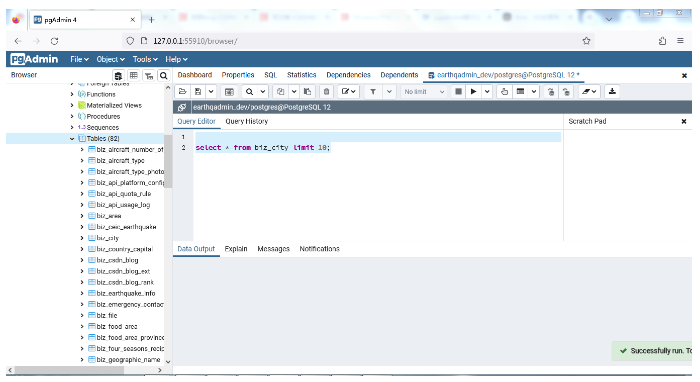Image resolution: width=700 pixels, height=382 pixels.
Task: Click the Explain Analyze icon
Action: pyautogui.click(x=520, y=91)
